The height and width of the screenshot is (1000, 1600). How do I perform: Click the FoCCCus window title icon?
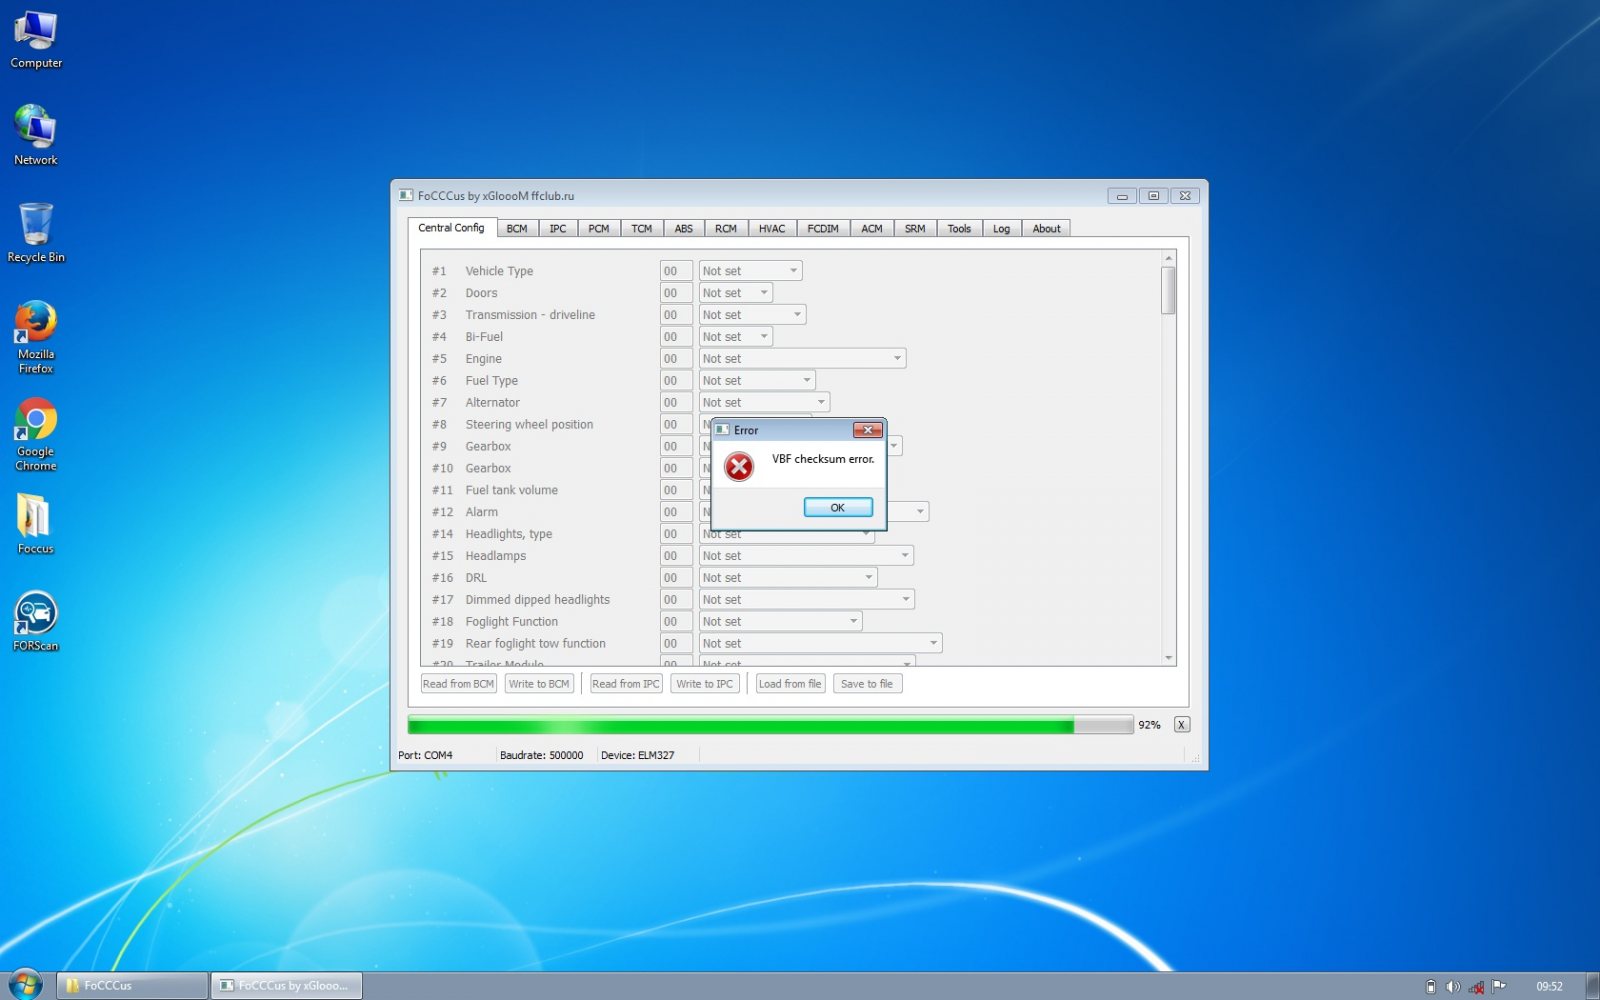(406, 195)
